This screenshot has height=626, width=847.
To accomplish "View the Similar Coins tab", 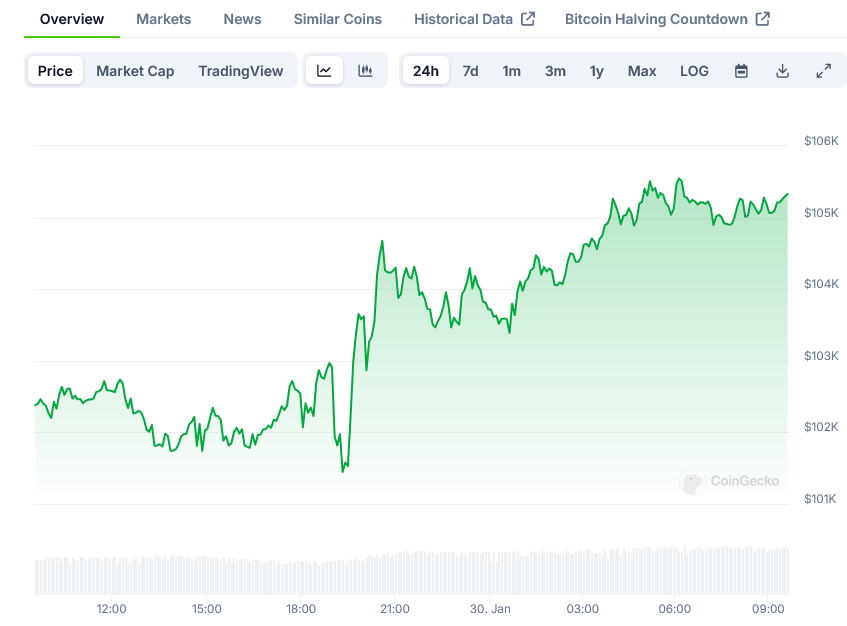I will [x=337, y=19].
